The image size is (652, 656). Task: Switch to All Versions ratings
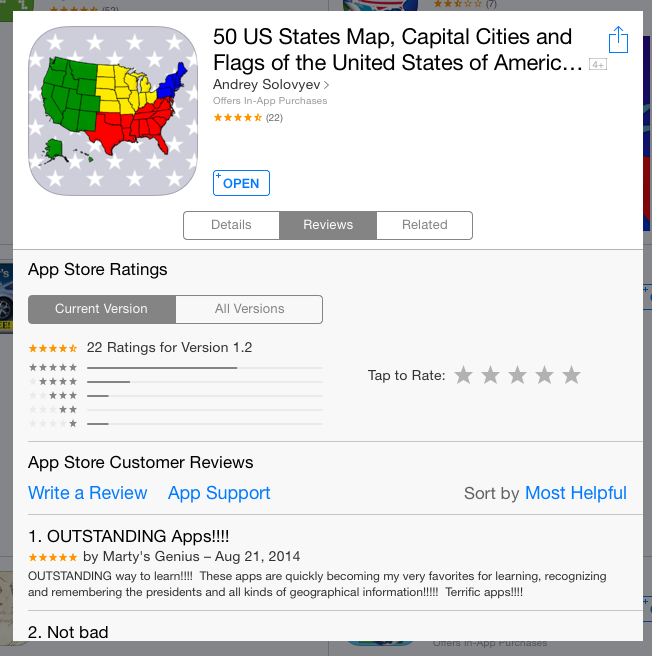tap(249, 309)
